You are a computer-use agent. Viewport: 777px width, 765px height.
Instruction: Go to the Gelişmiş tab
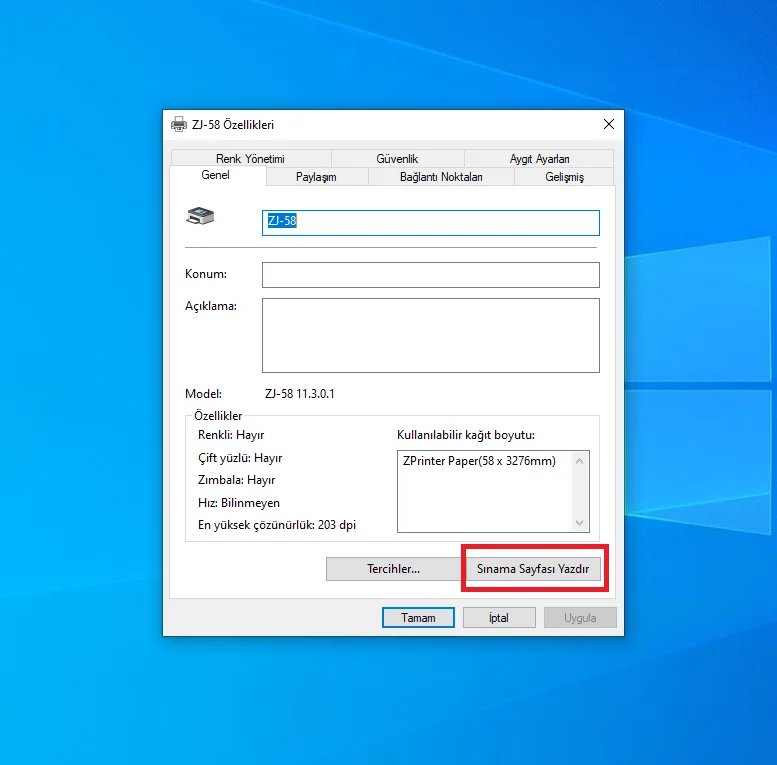564,177
